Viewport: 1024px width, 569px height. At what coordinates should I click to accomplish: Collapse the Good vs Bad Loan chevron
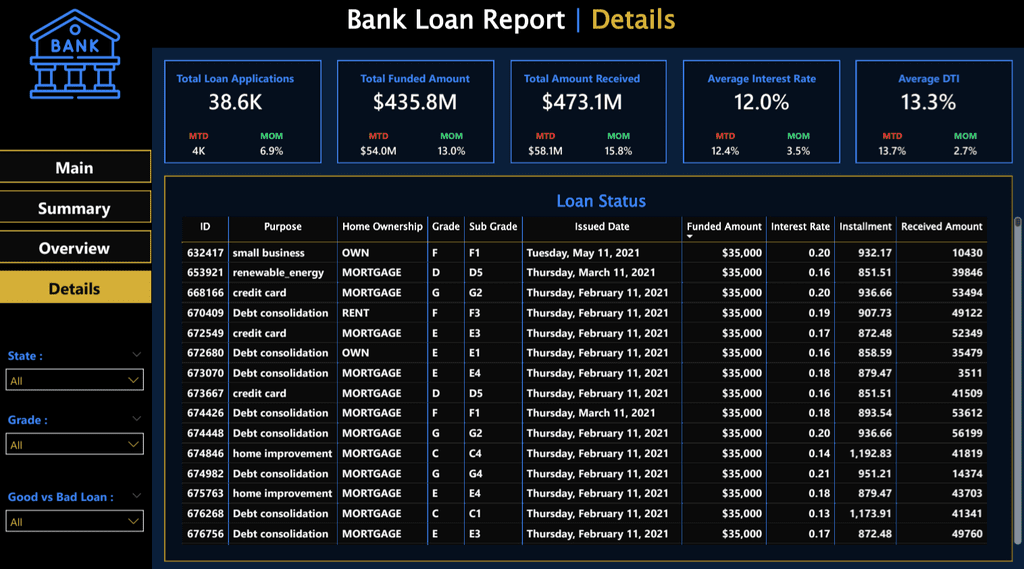[136, 496]
